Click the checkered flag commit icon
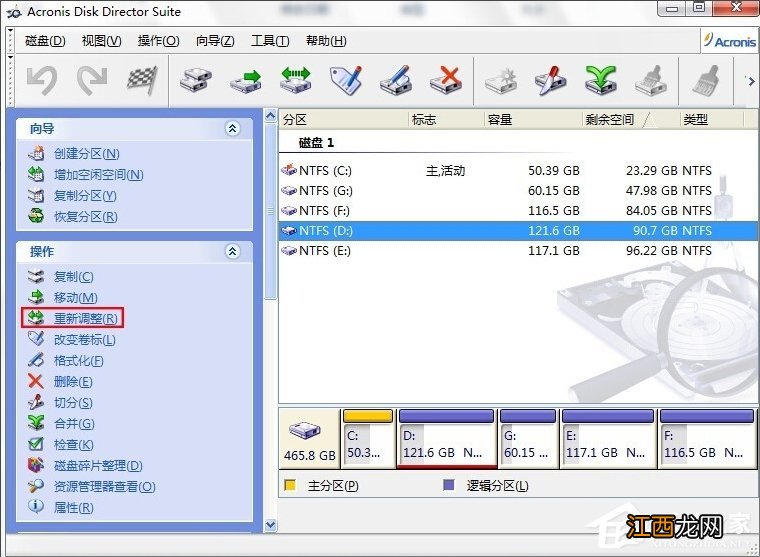 coord(142,80)
